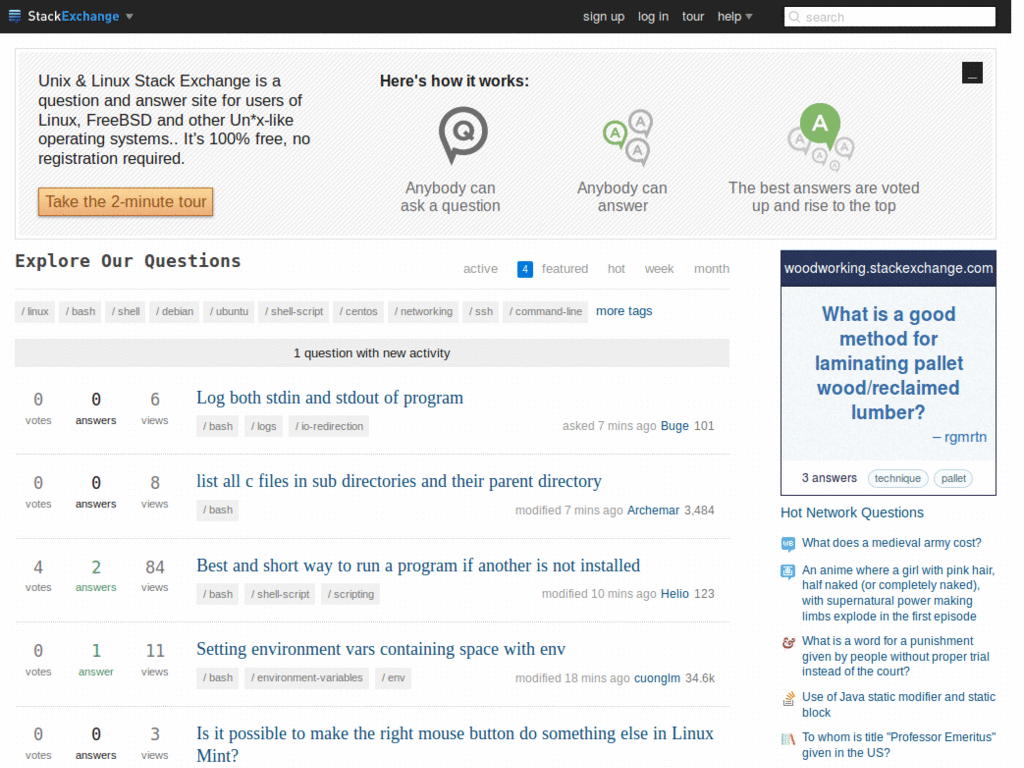Open user Buge profile
This screenshot has height=768, width=1024.
point(675,426)
